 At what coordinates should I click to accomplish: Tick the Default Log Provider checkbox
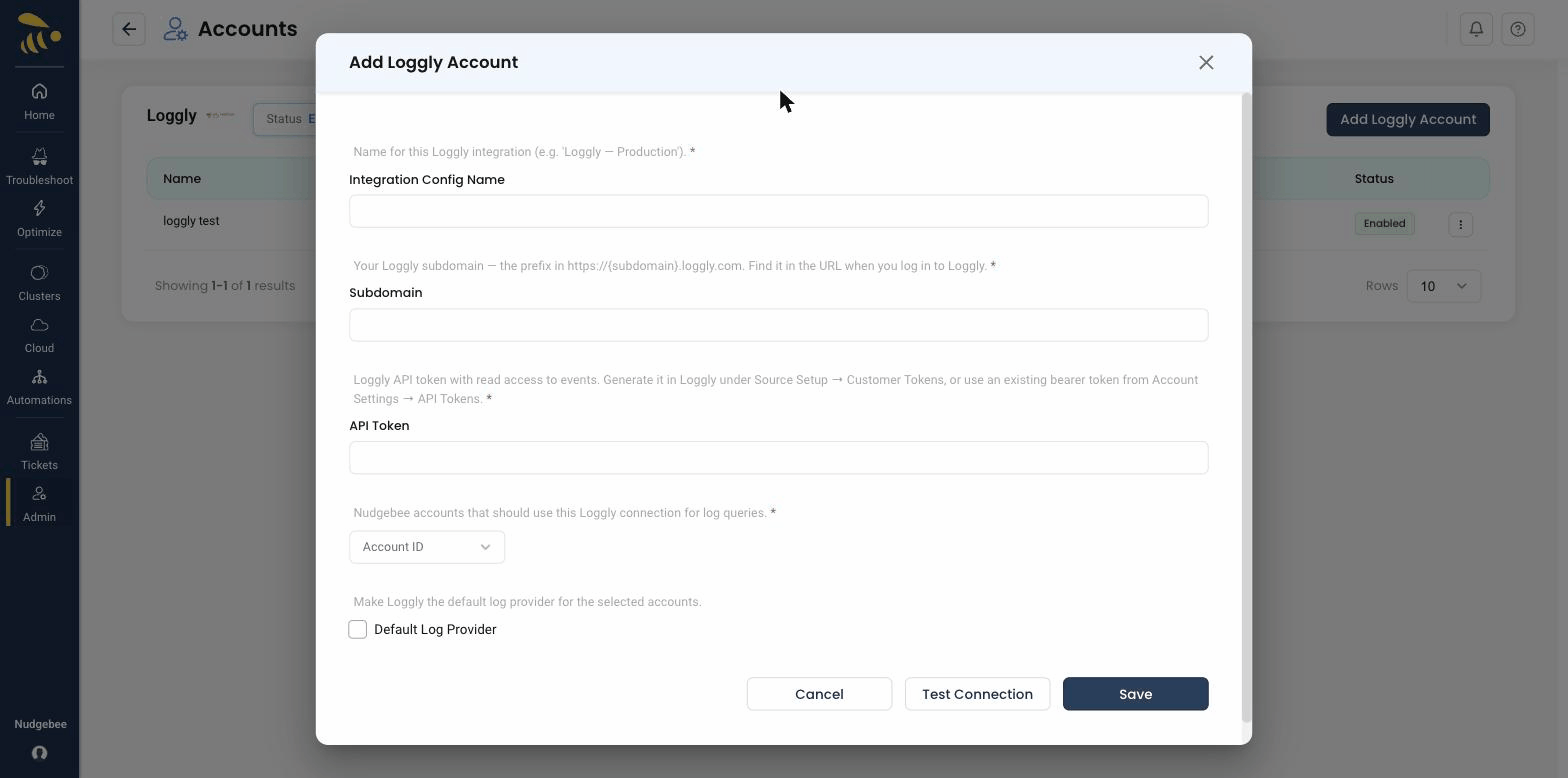[x=358, y=629]
